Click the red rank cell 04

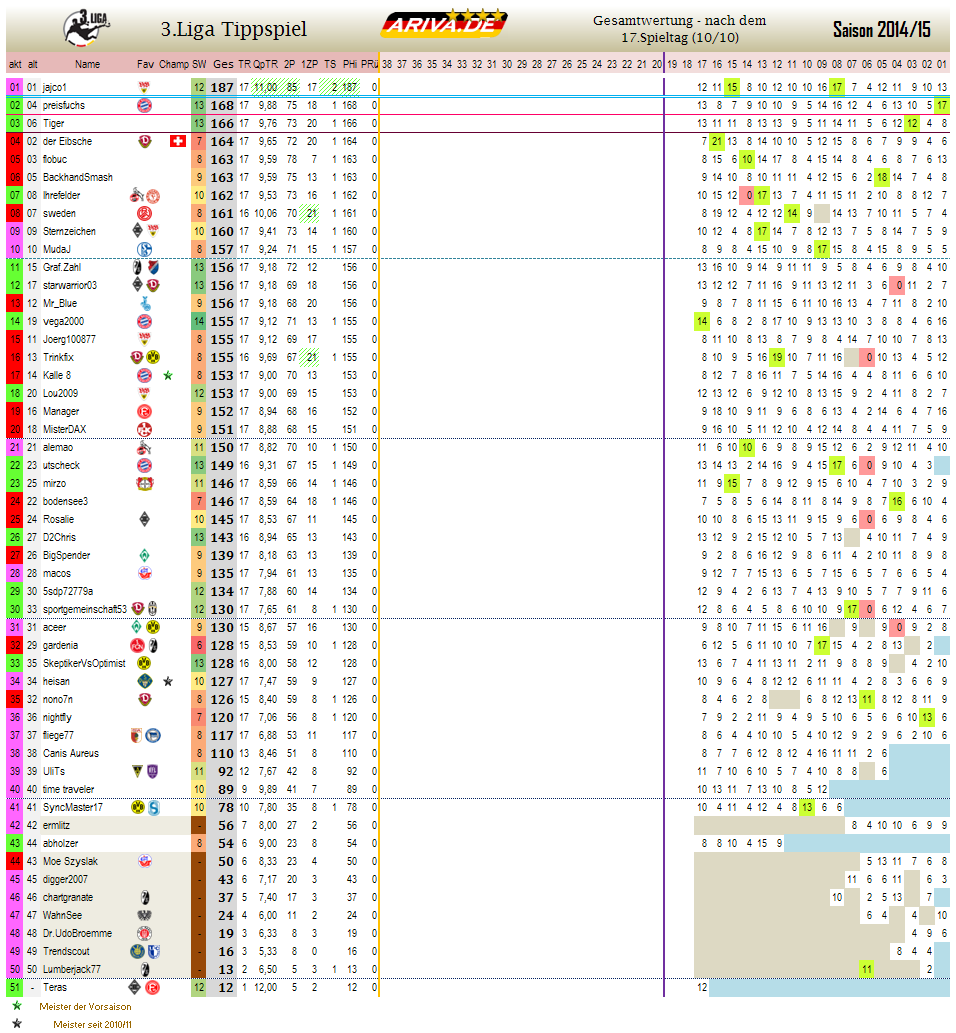pyautogui.click(x=15, y=141)
